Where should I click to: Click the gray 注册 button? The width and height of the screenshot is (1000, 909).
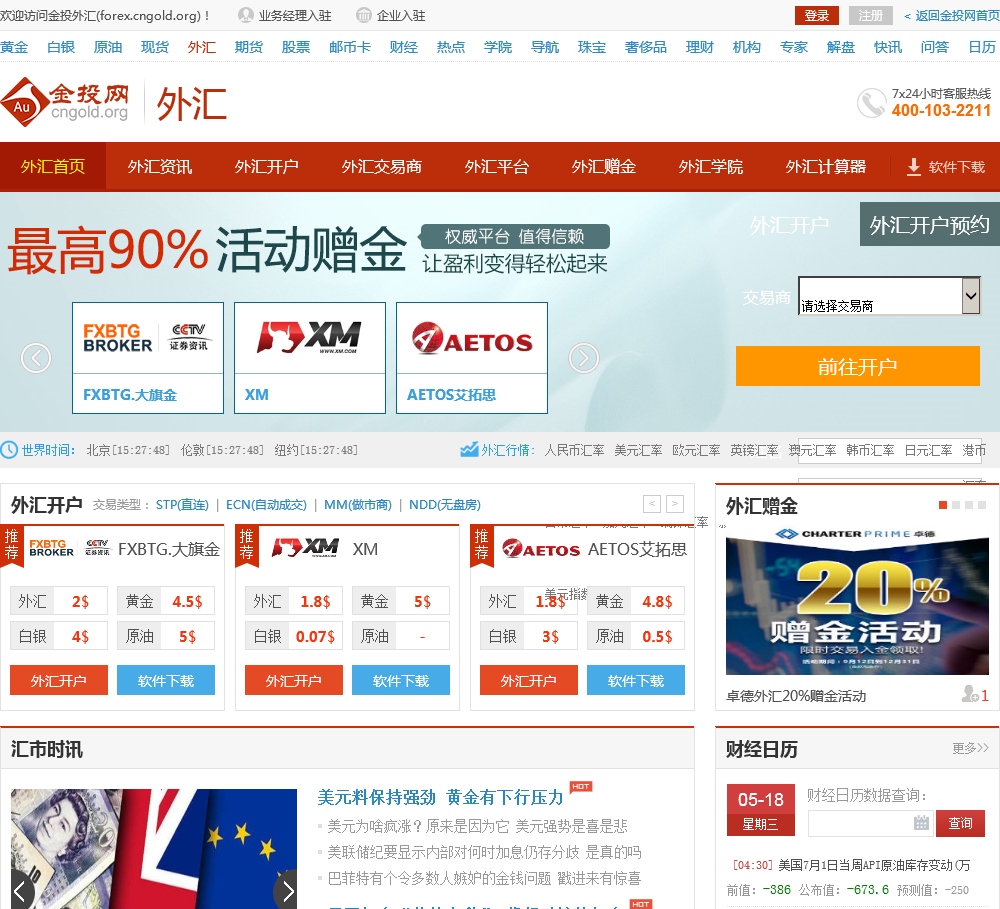click(x=871, y=15)
